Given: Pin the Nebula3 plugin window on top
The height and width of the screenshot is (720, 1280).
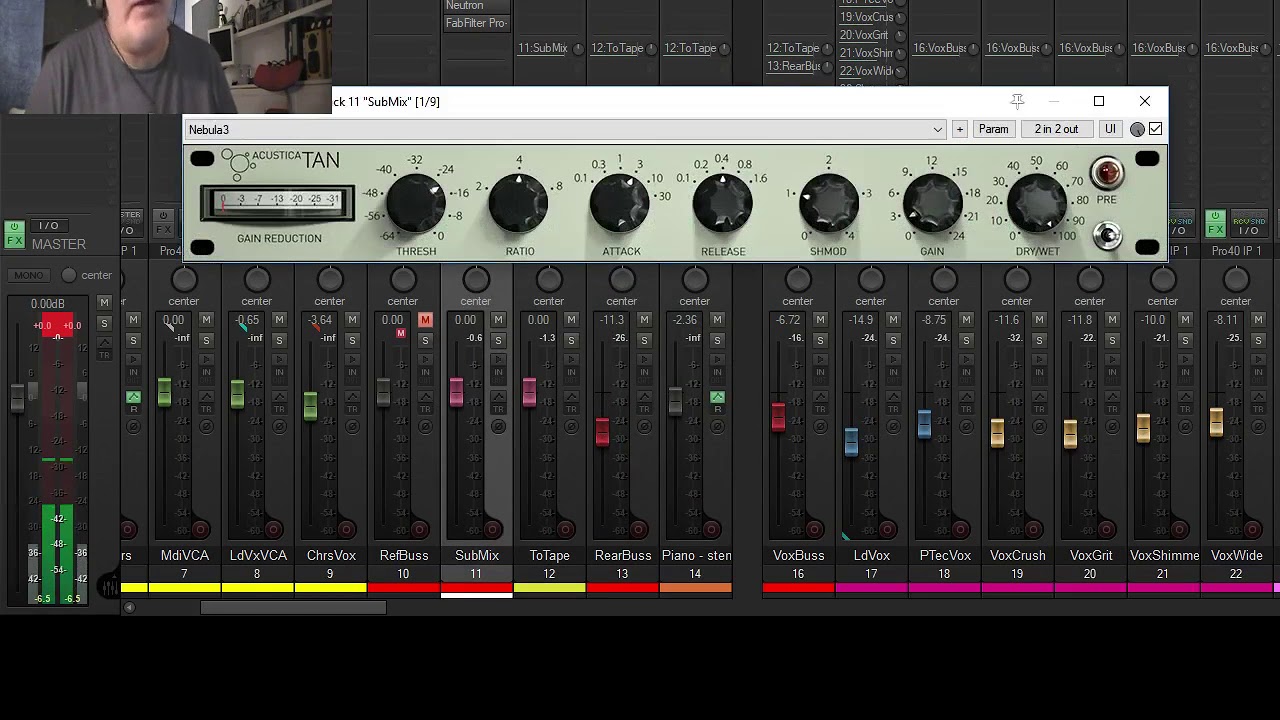Looking at the screenshot, I should 1017,101.
